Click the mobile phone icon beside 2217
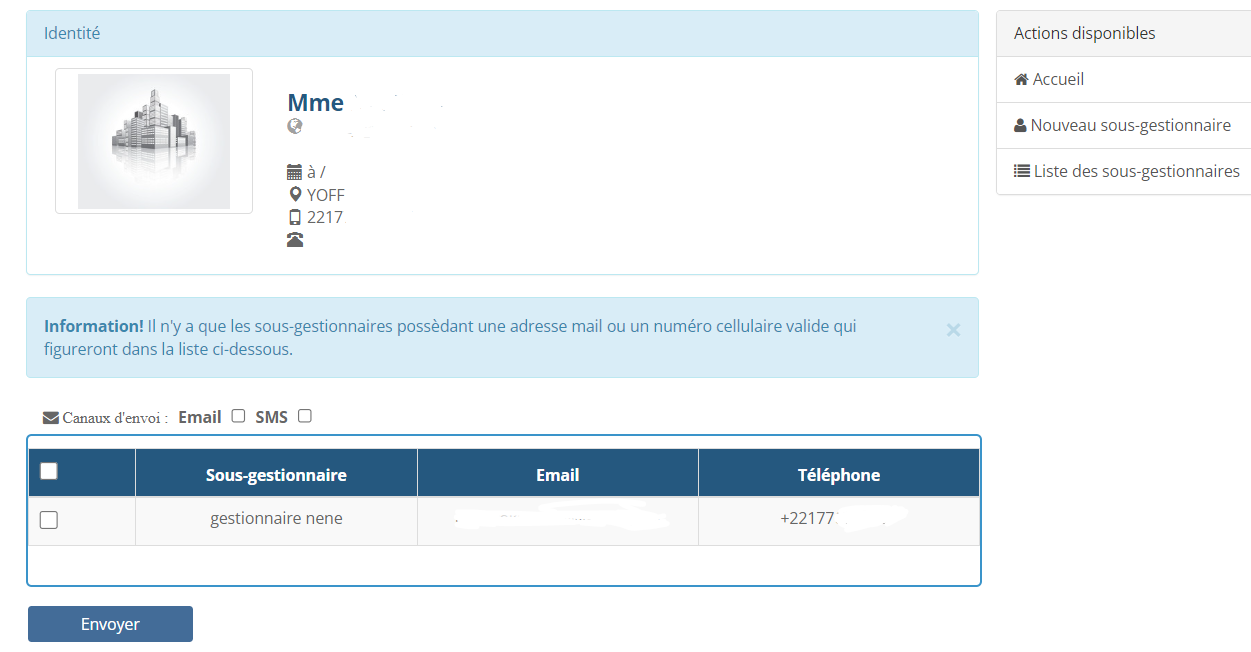The width and height of the screenshot is (1251, 652). coord(295,217)
